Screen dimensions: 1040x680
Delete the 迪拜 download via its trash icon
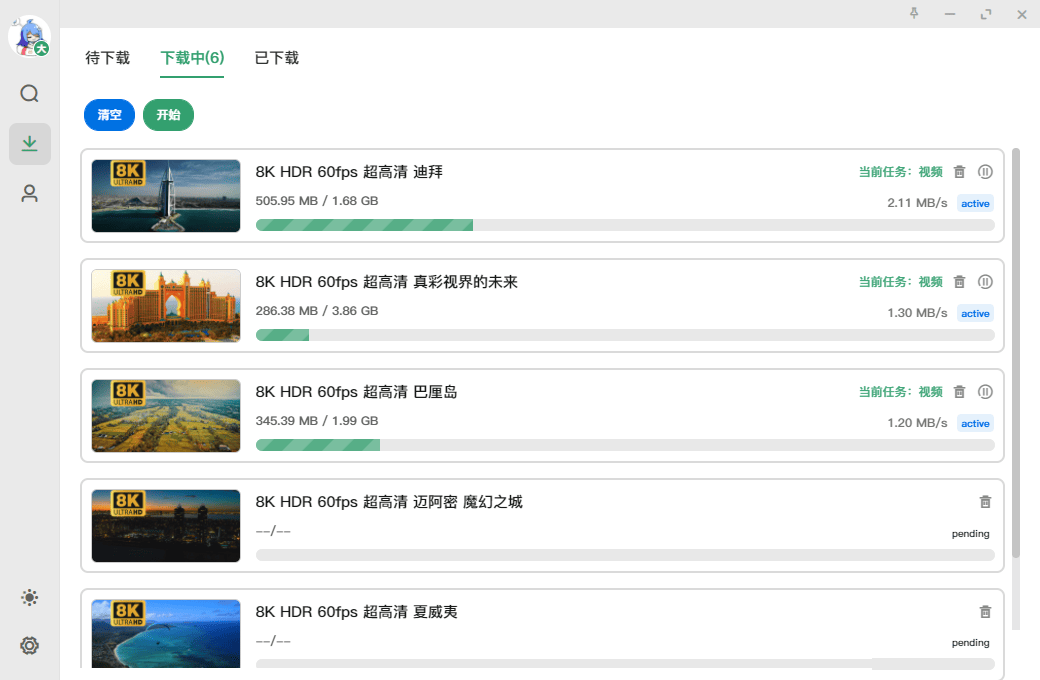(x=960, y=171)
